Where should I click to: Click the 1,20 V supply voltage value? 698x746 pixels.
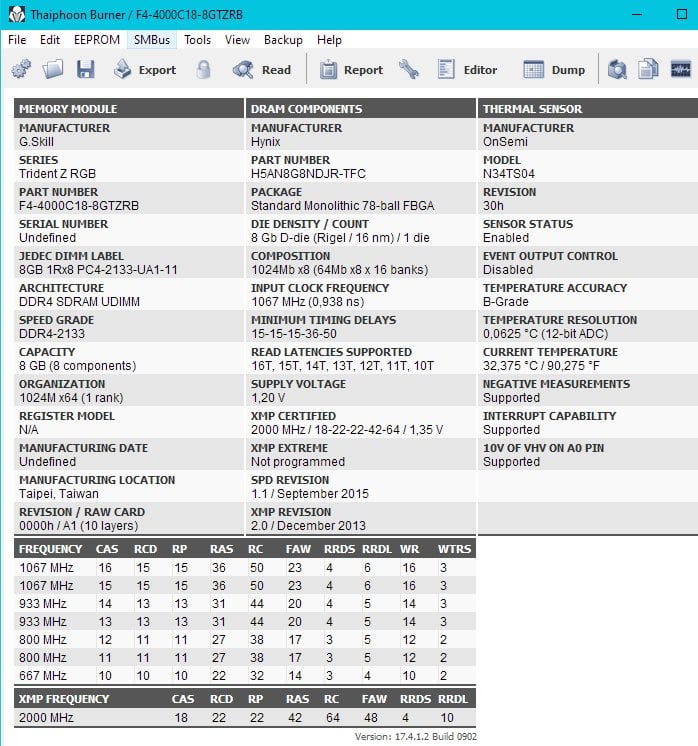268,397
